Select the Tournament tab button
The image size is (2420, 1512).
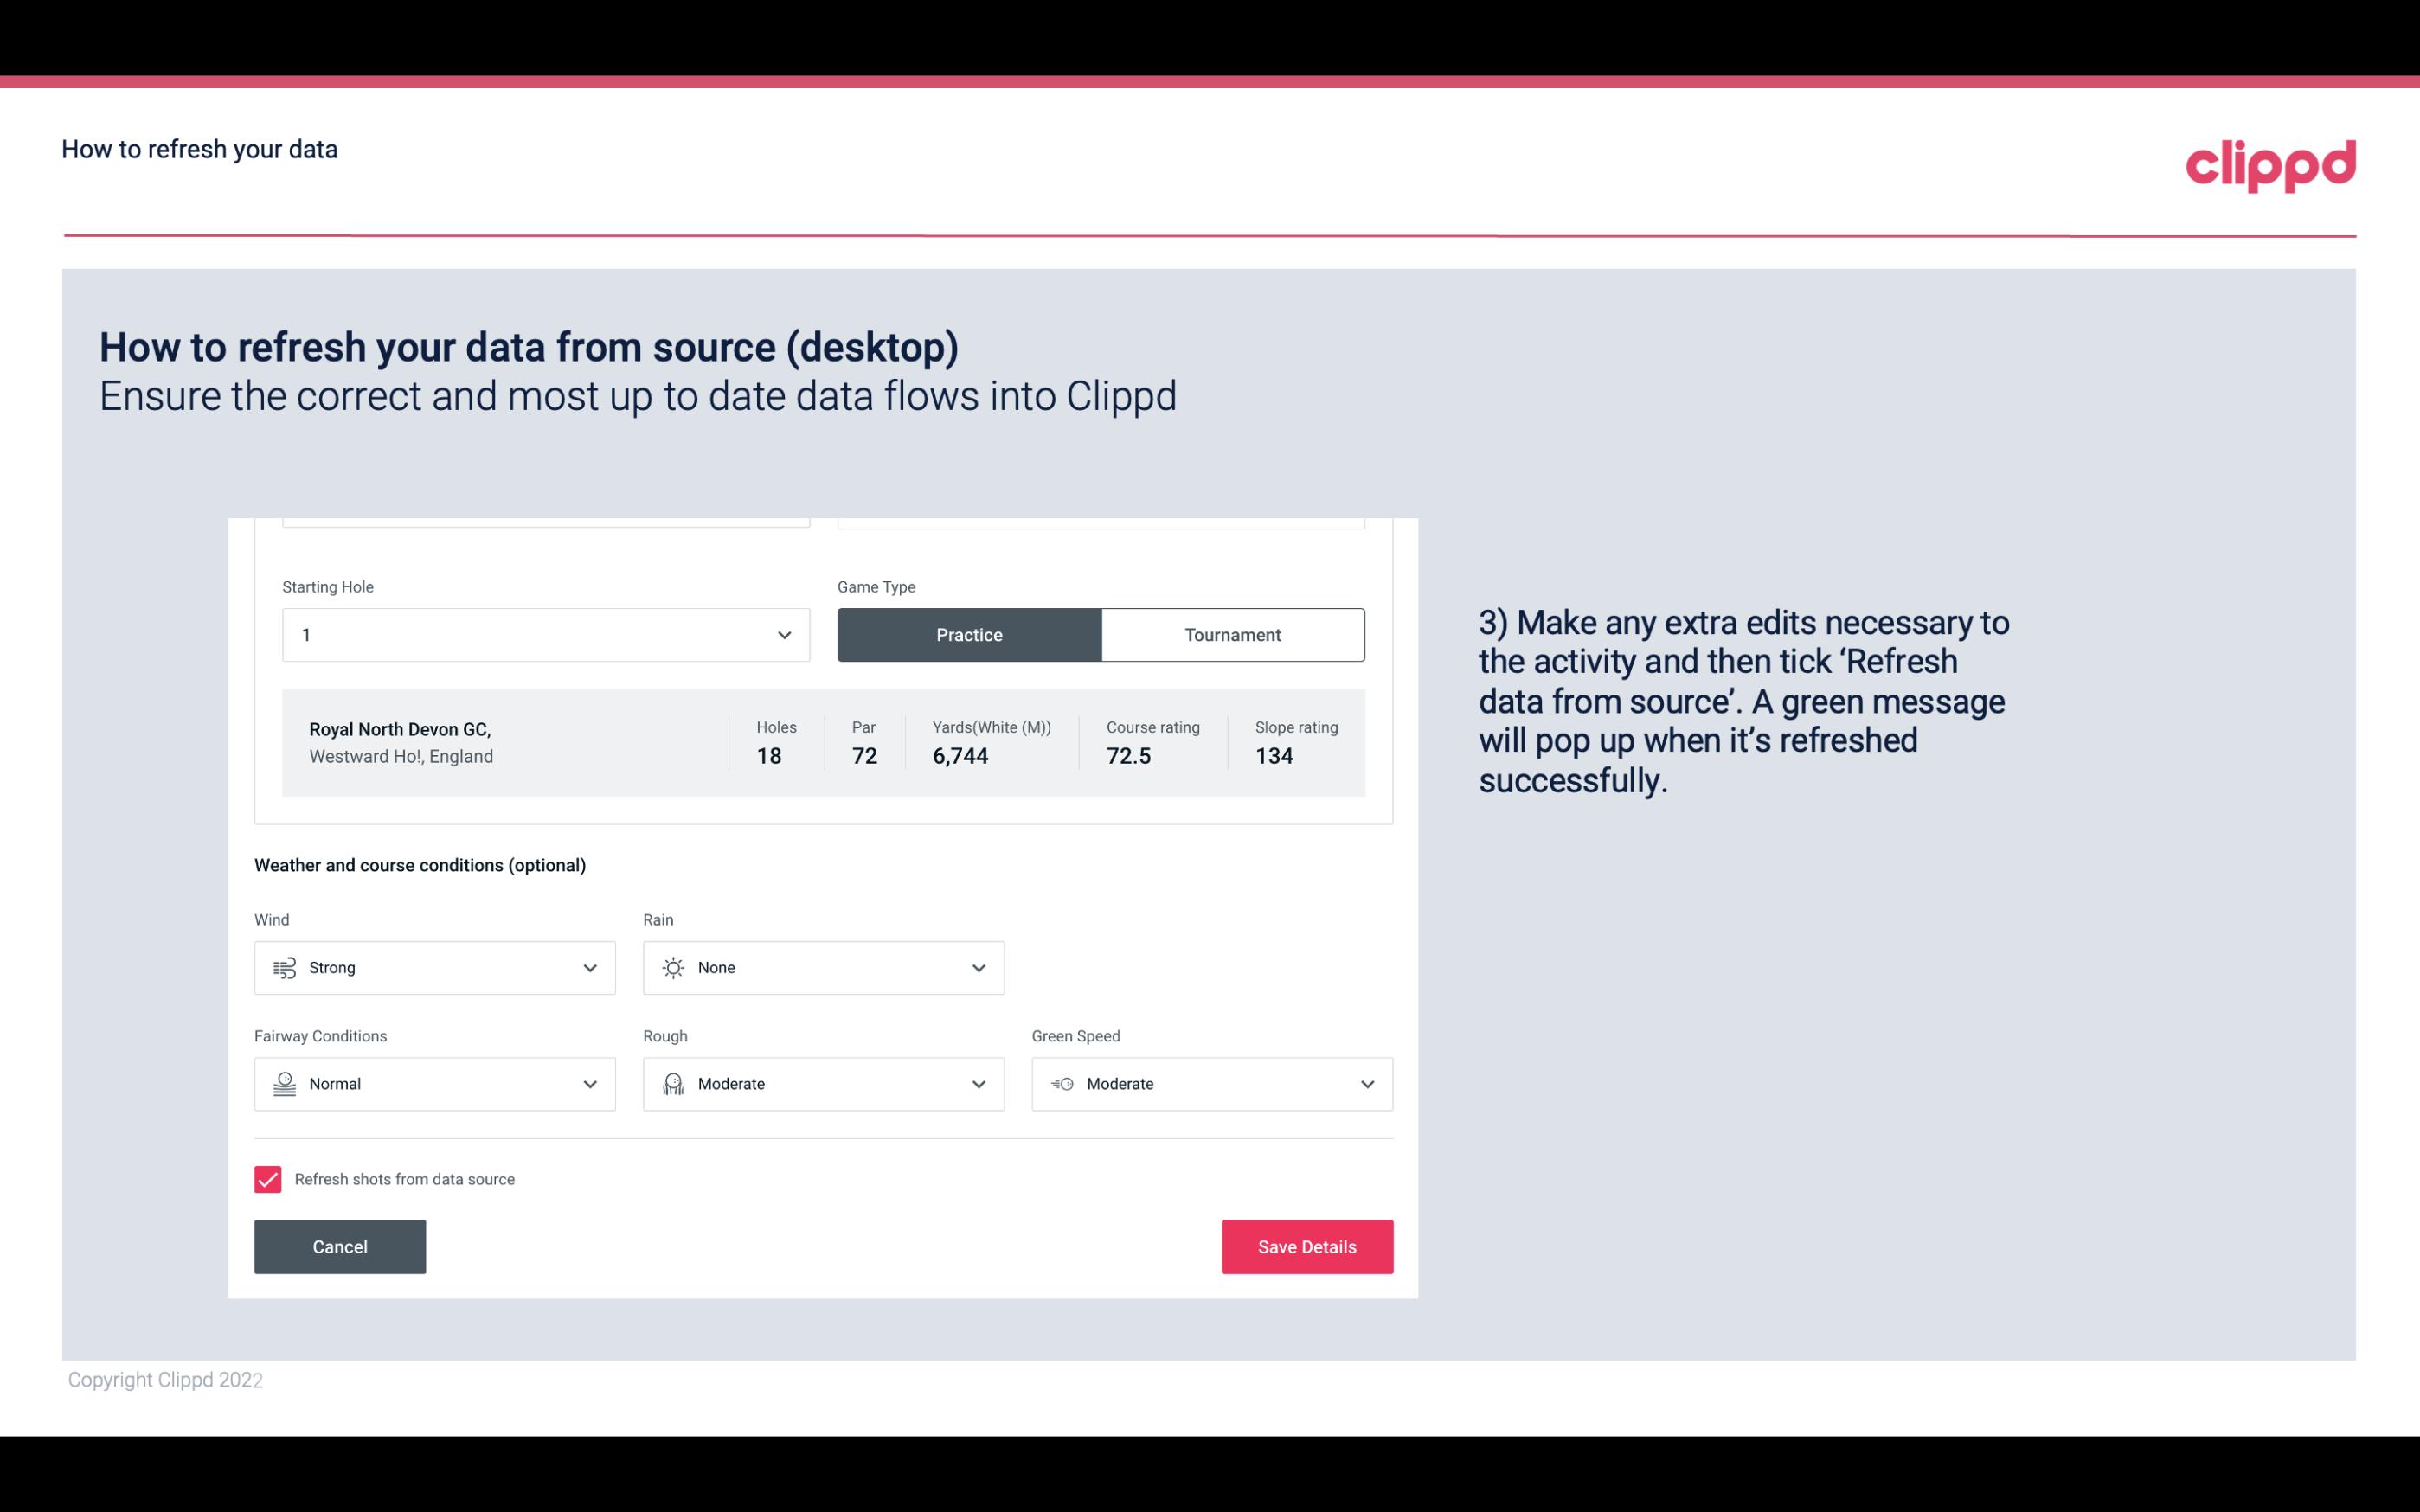pos(1232,634)
